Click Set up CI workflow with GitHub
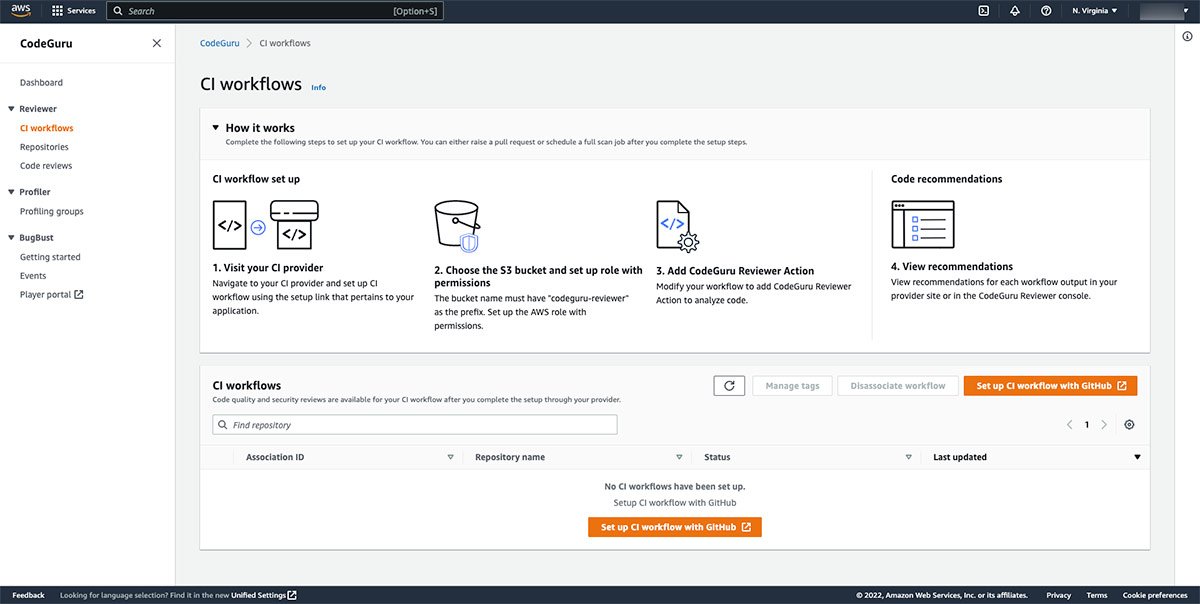This screenshot has height=604, width=1200. tap(1050, 385)
